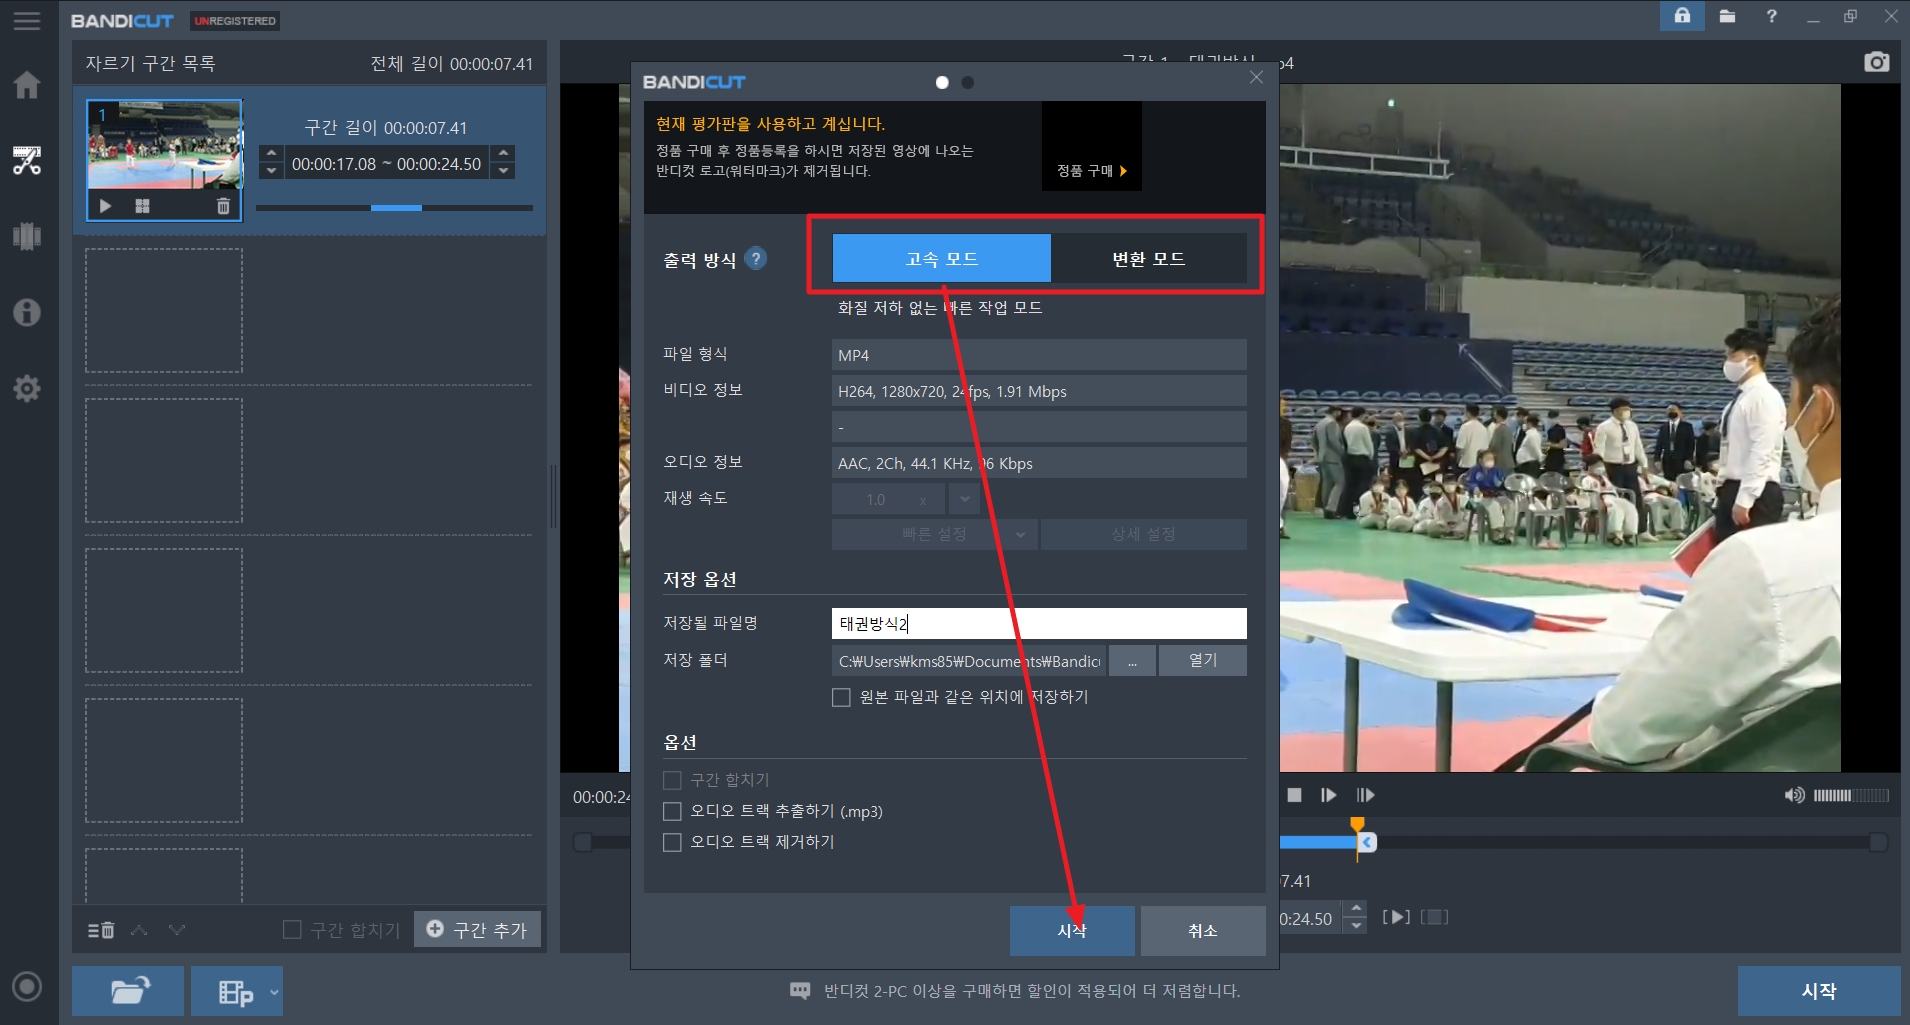Viewport: 1910px width, 1025px height.
Task: Browse save folder with '...' button
Action: tap(1132, 661)
